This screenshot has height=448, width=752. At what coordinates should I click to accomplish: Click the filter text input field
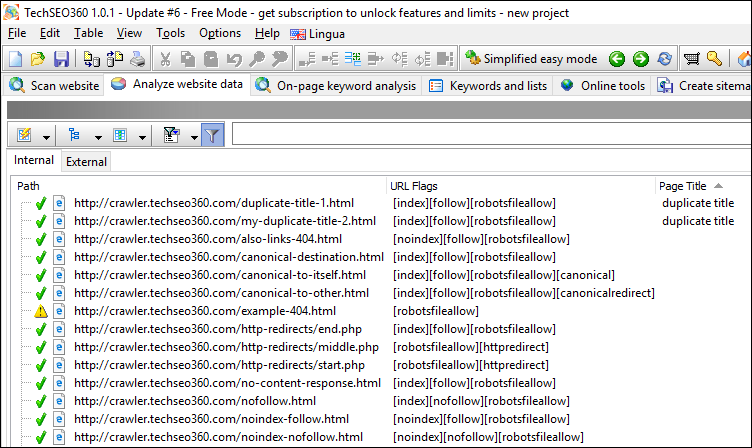pos(490,134)
